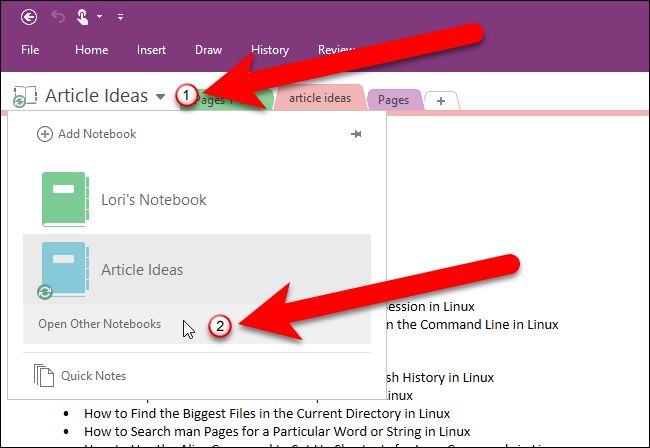The image size is (650, 448).
Task: Pin the notebook pane with pushpin icon
Action: [356, 134]
